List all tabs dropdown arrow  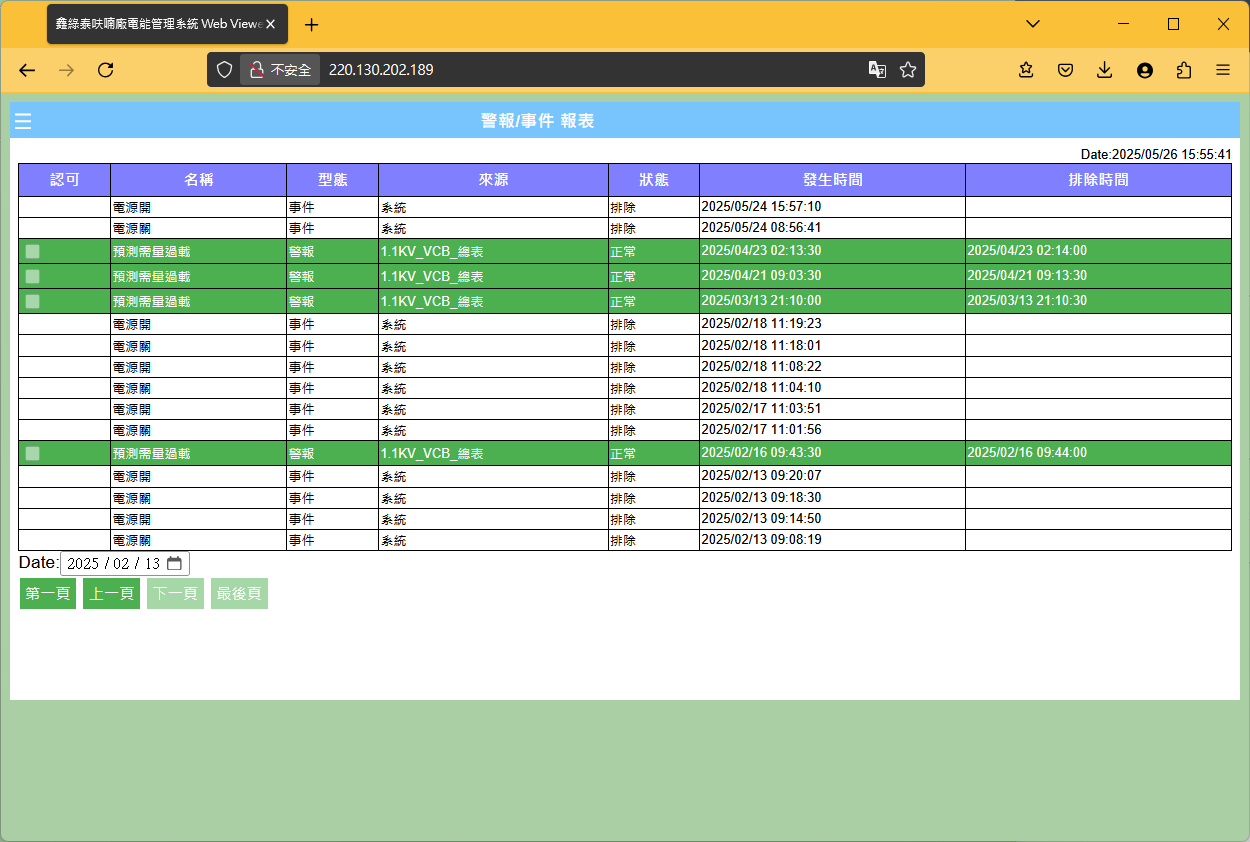[x=1033, y=24]
